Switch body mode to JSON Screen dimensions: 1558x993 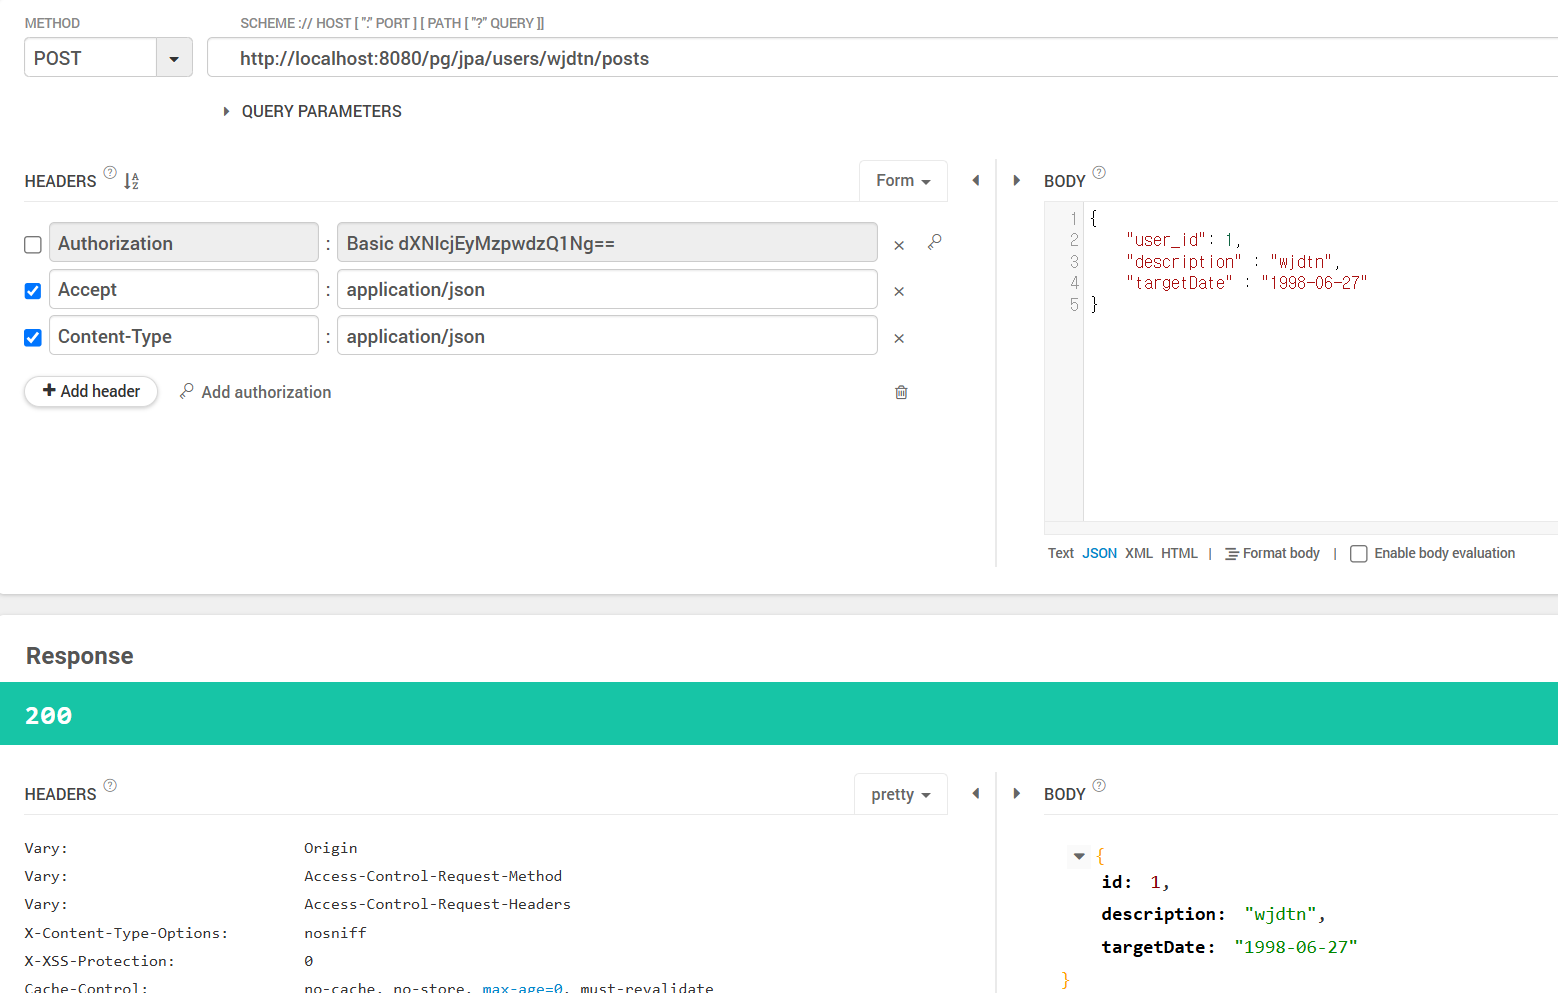pos(1099,553)
